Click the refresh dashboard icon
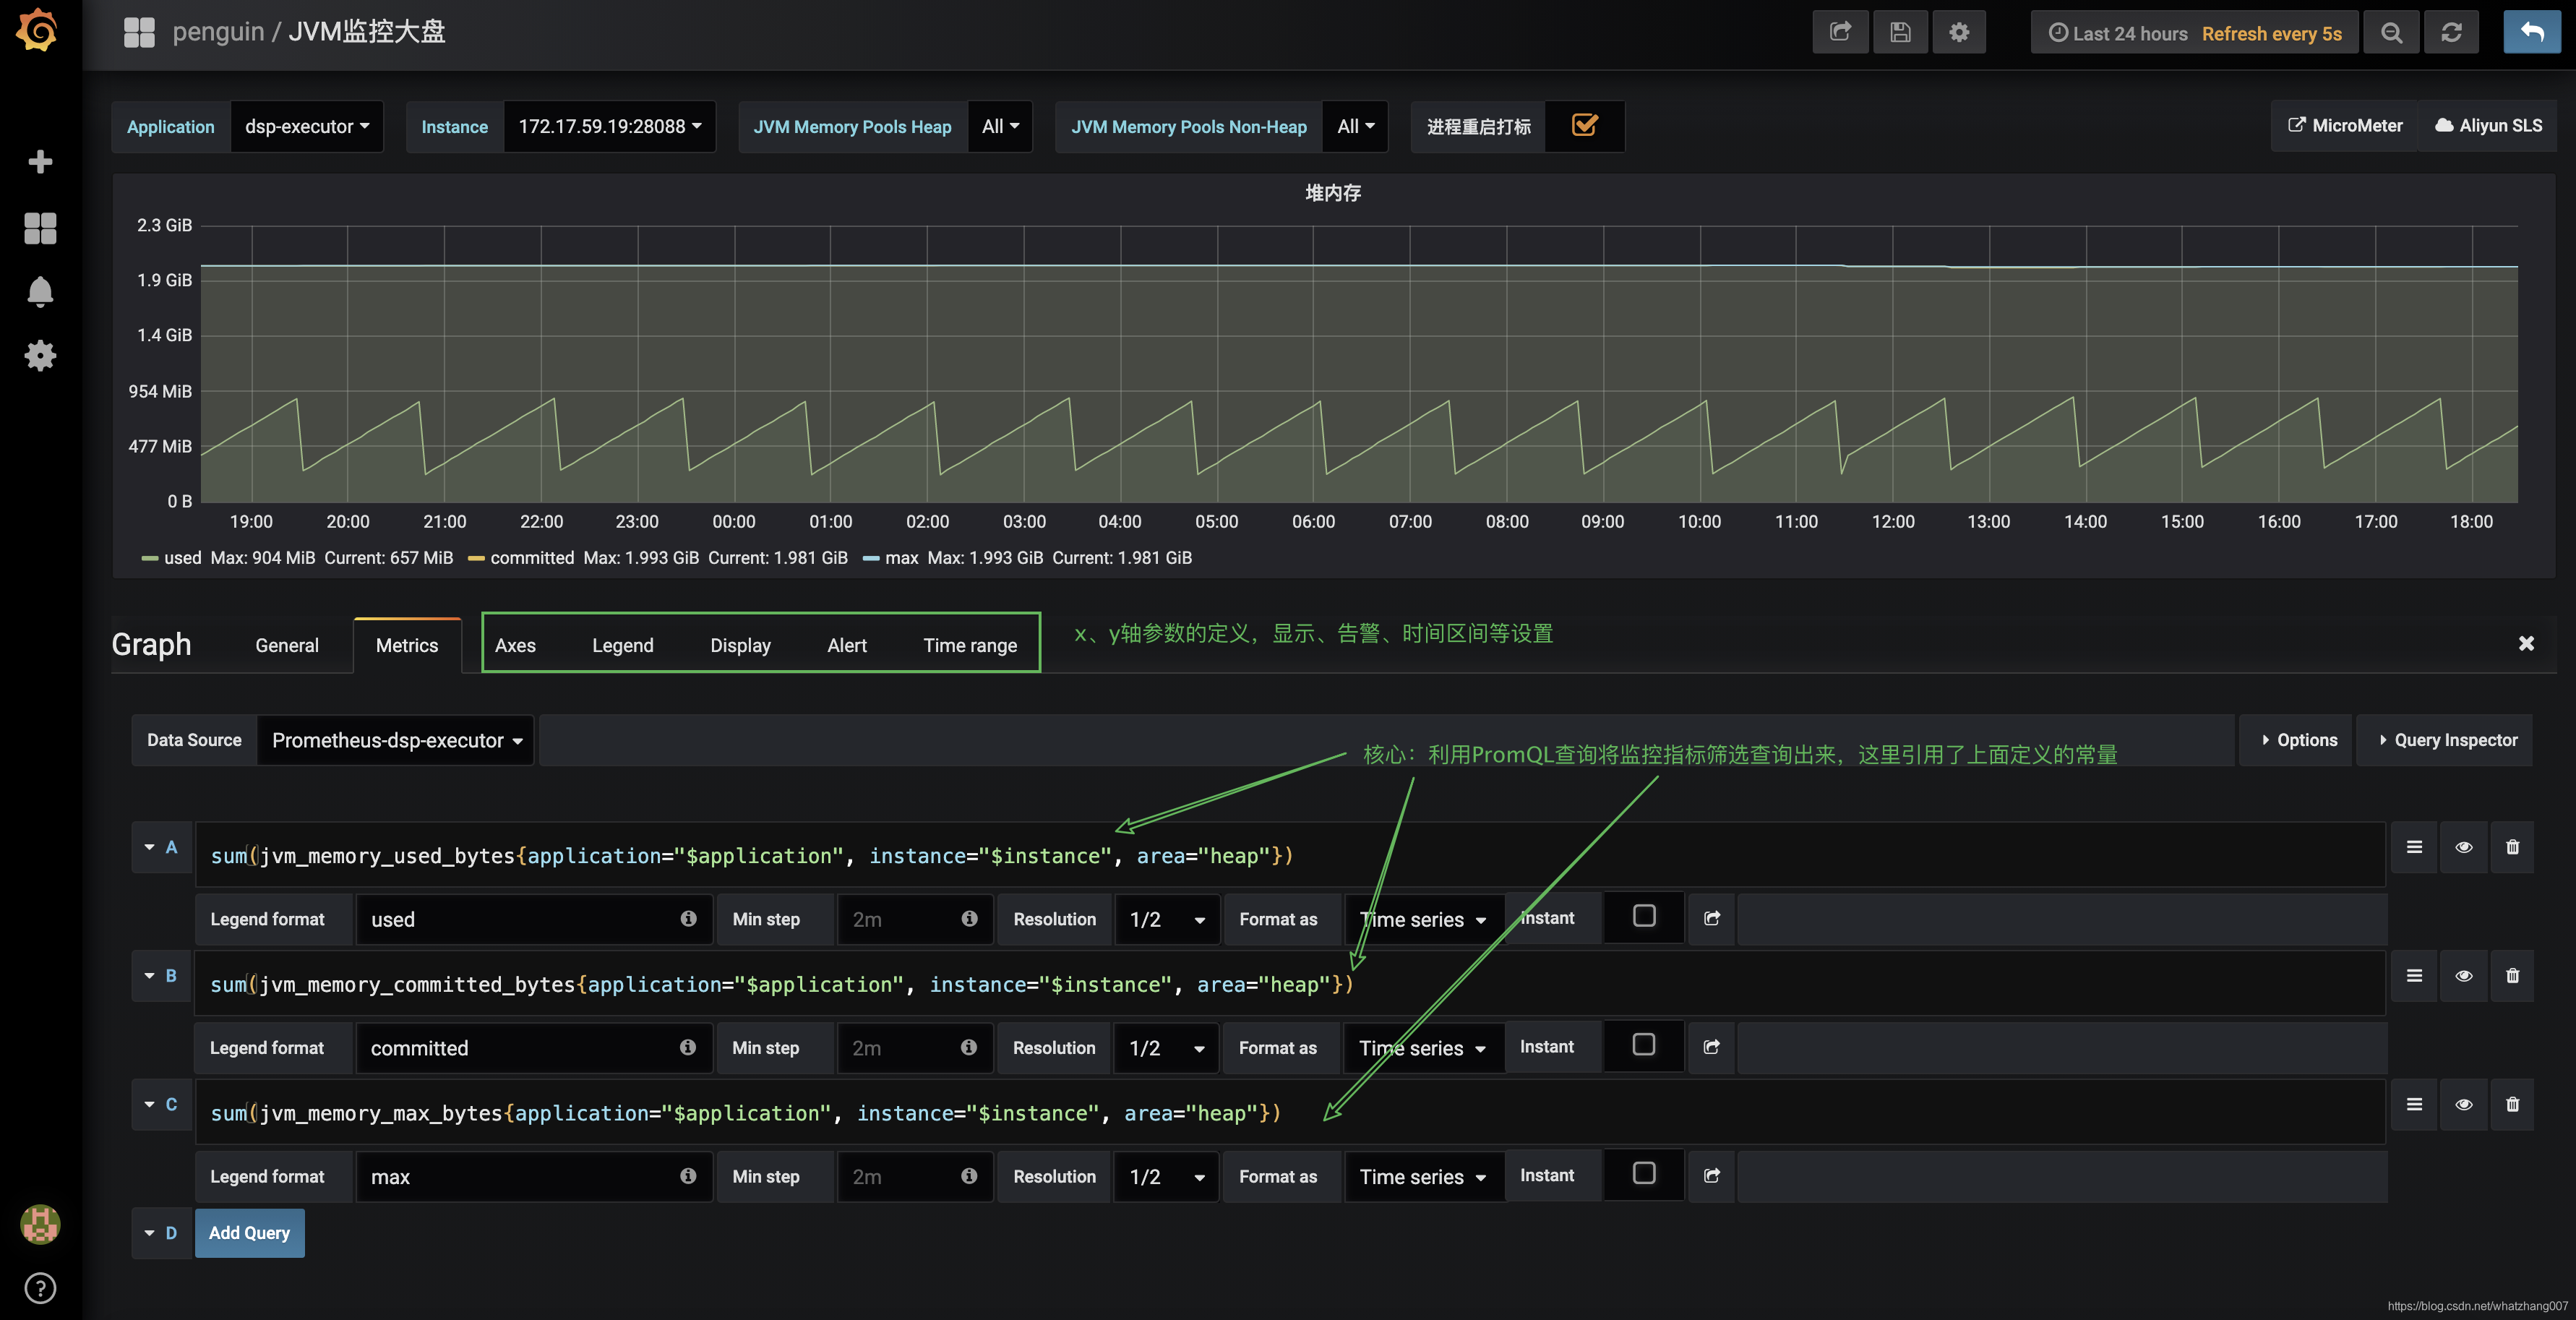This screenshot has height=1320, width=2576. [x=2451, y=33]
